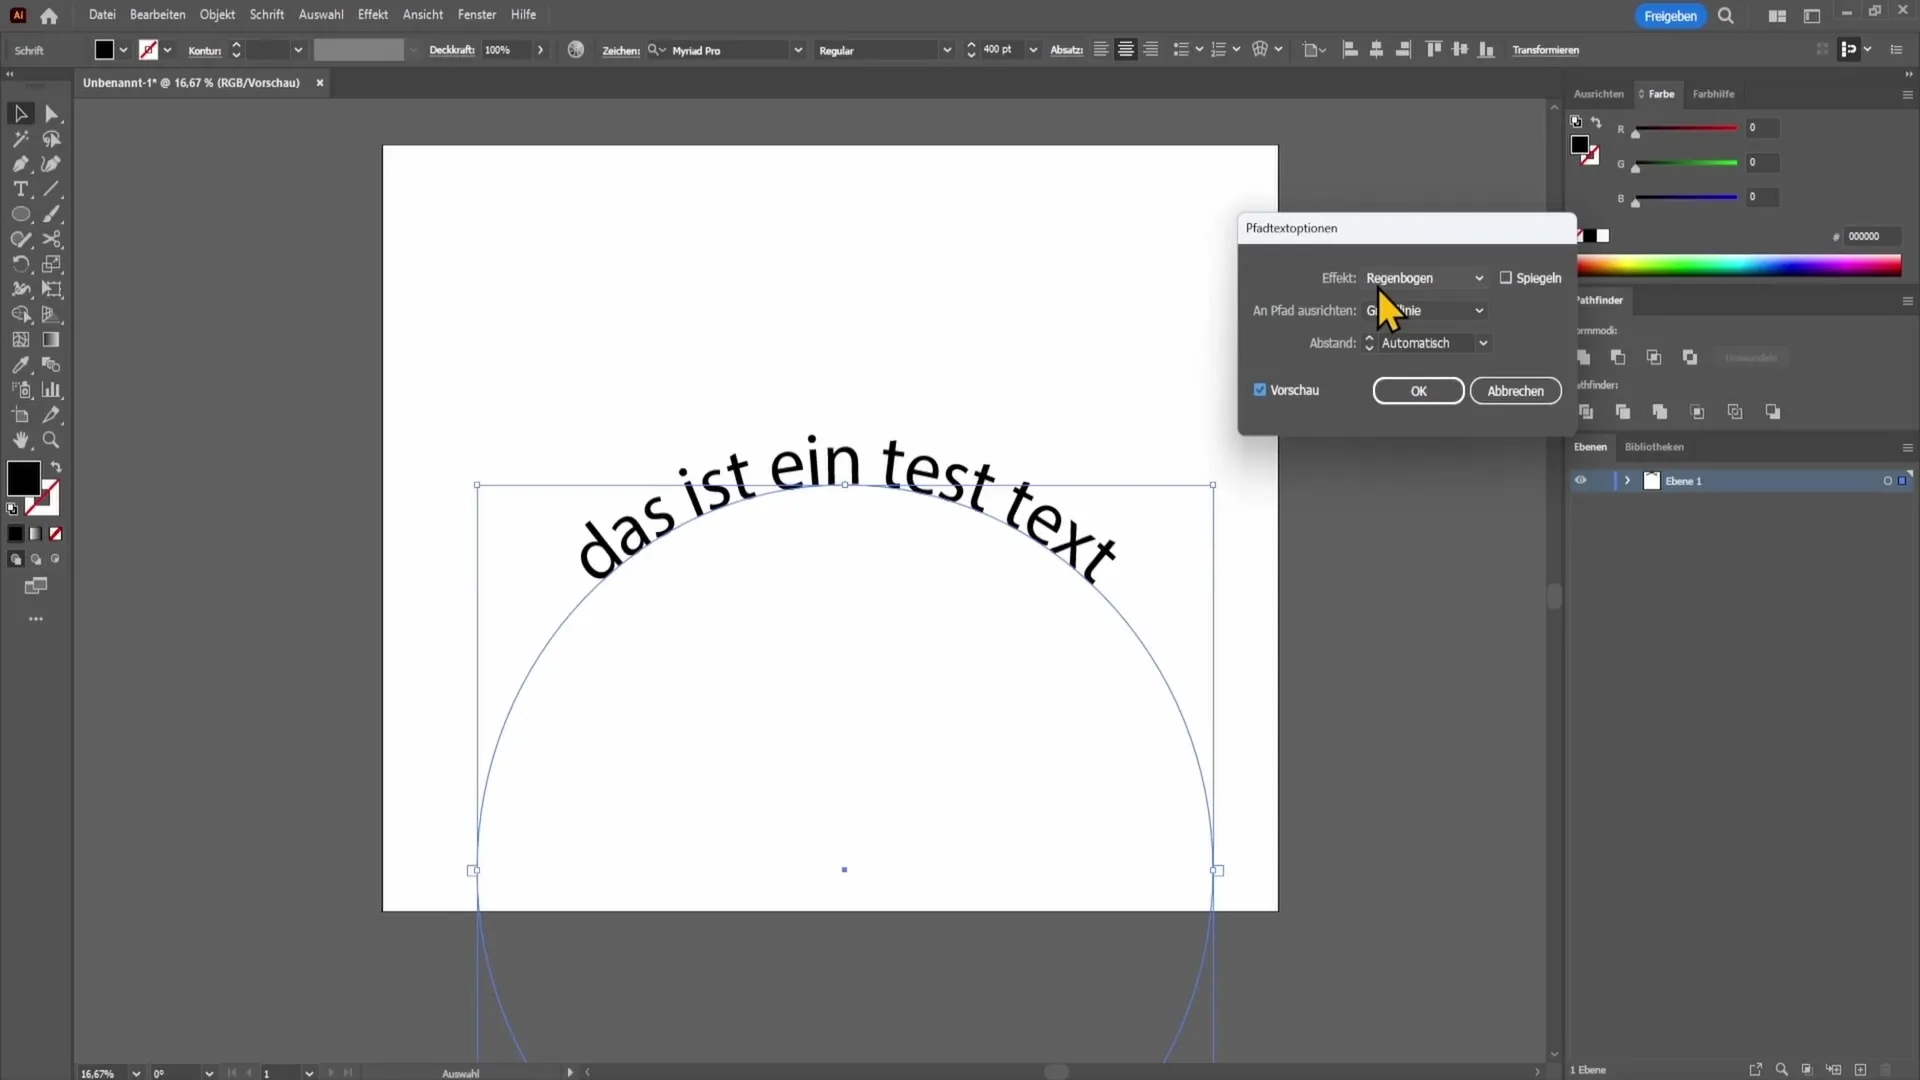Close the Unbenannt-1 document tab
The height and width of the screenshot is (1080, 1920).
point(320,83)
